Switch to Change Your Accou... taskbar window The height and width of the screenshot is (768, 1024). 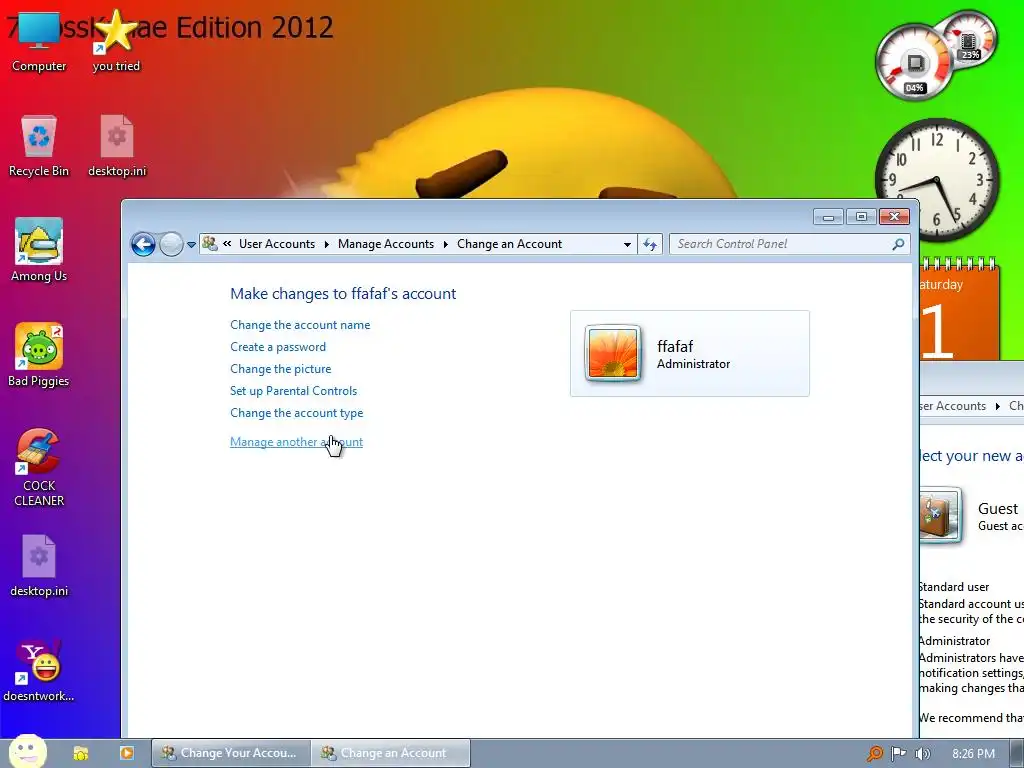pyautogui.click(x=231, y=753)
